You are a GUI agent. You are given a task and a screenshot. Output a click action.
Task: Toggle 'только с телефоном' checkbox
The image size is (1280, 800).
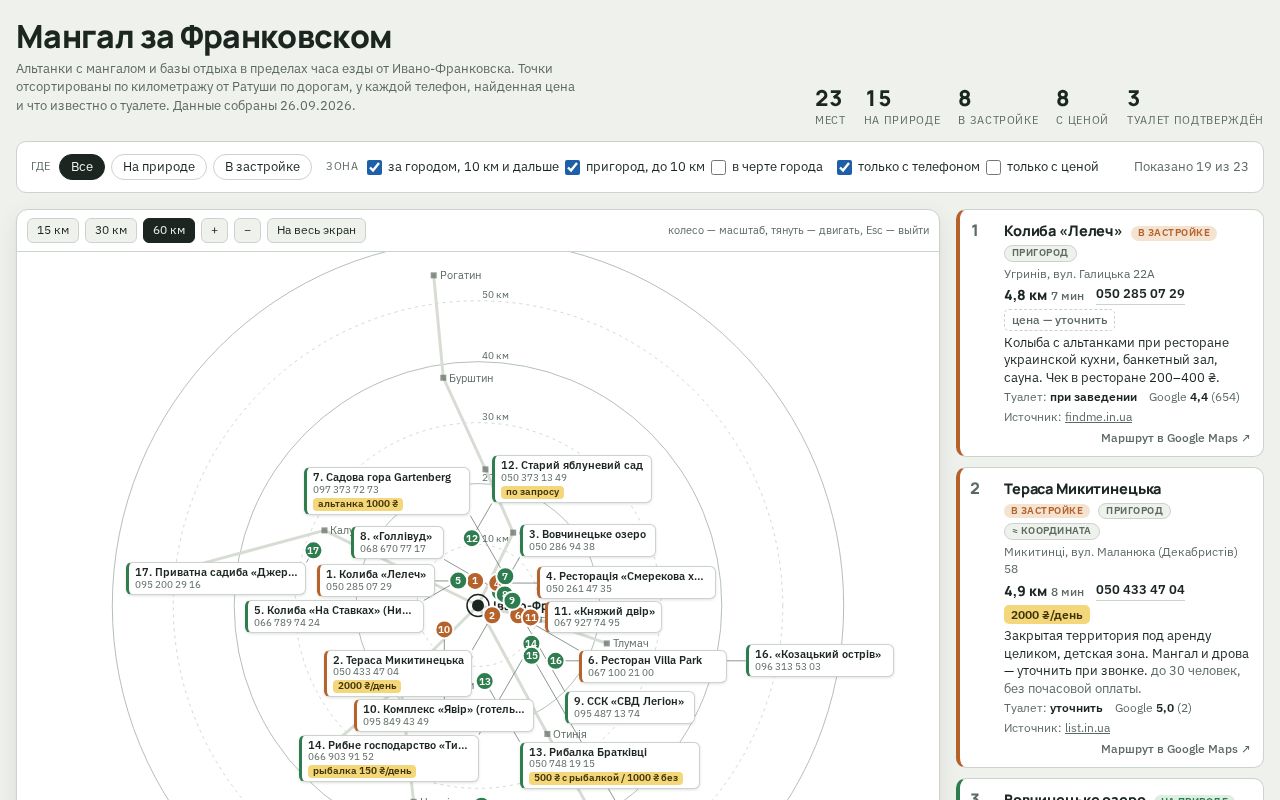845,167
